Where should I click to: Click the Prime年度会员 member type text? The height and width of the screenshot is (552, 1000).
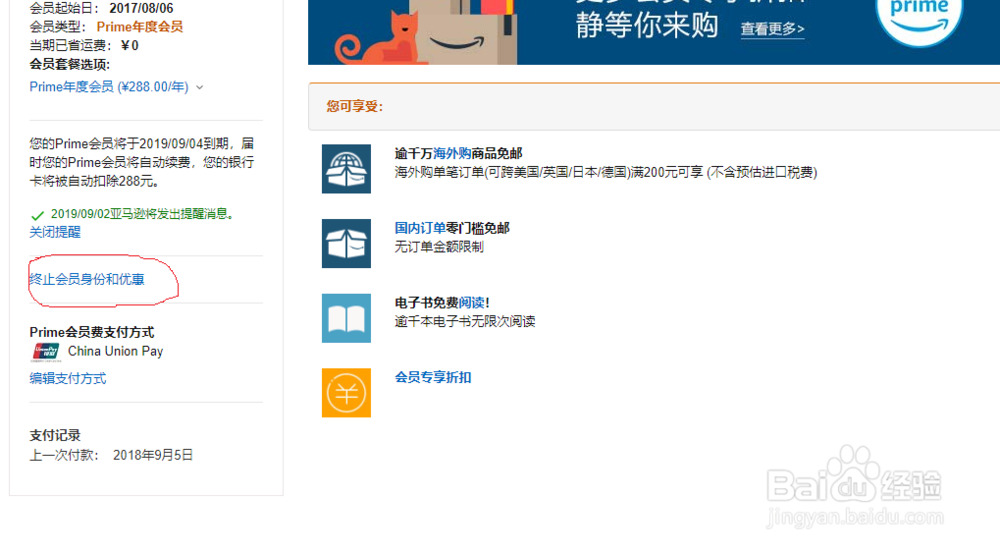click(140, 27)
